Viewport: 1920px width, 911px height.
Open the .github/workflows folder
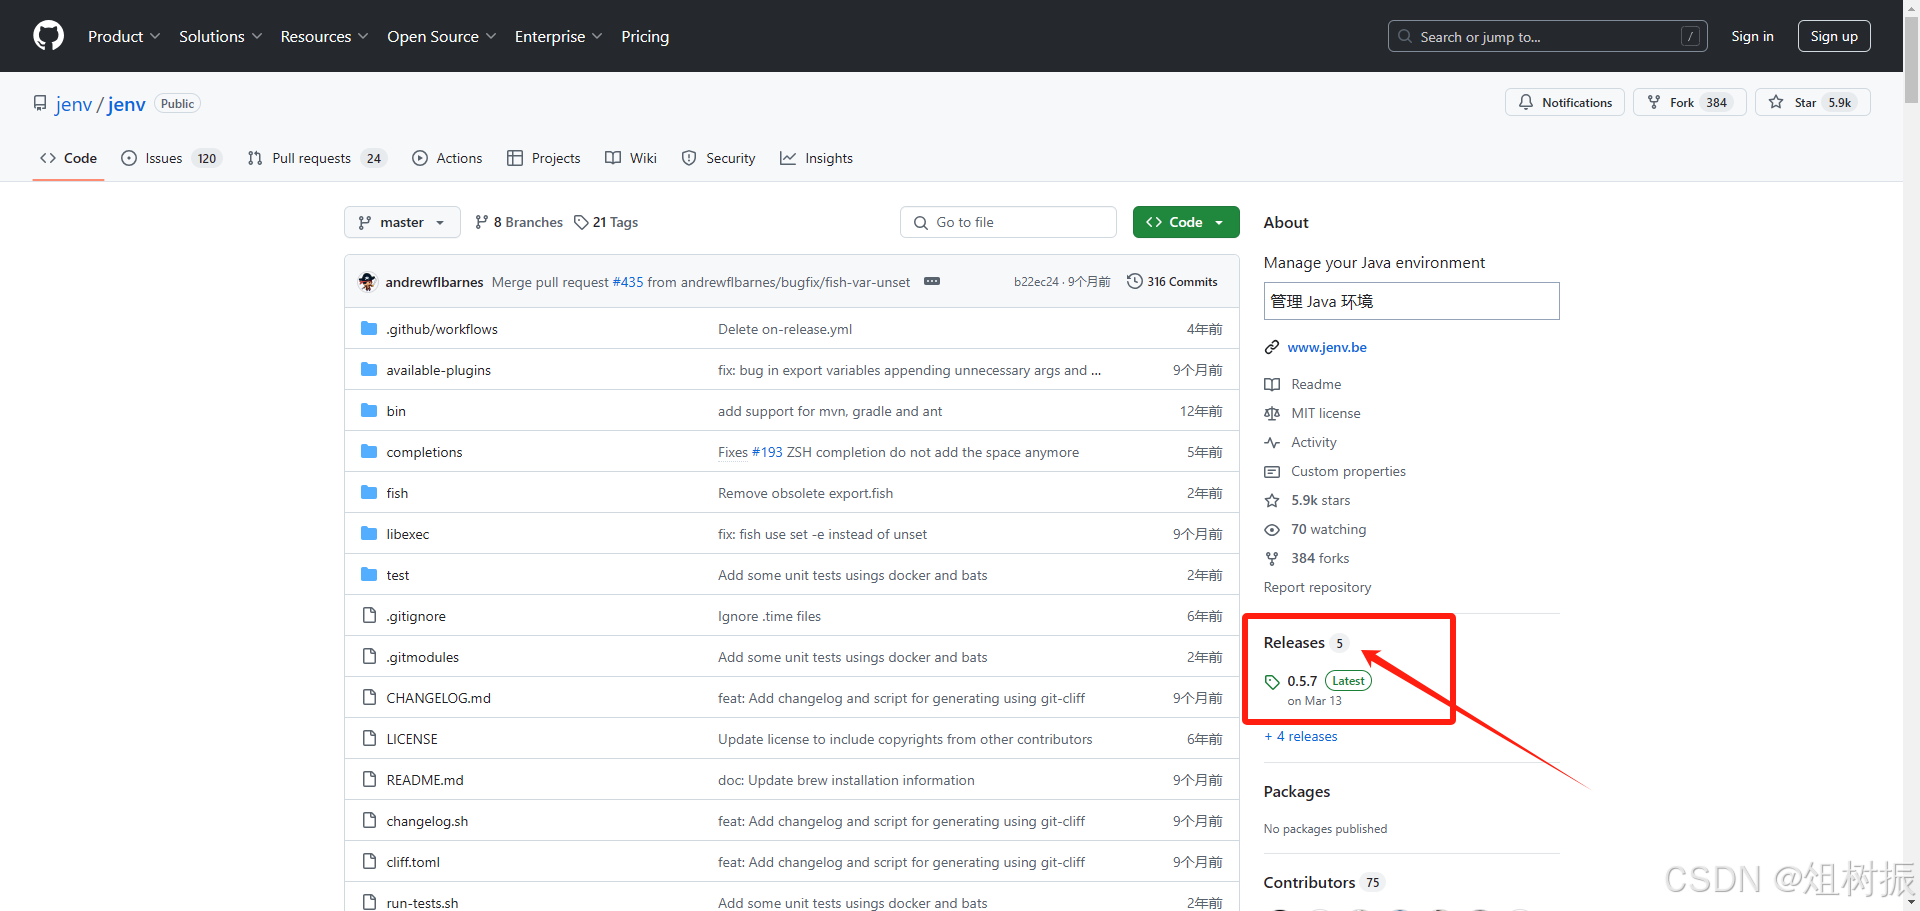[x=442, y=329]
